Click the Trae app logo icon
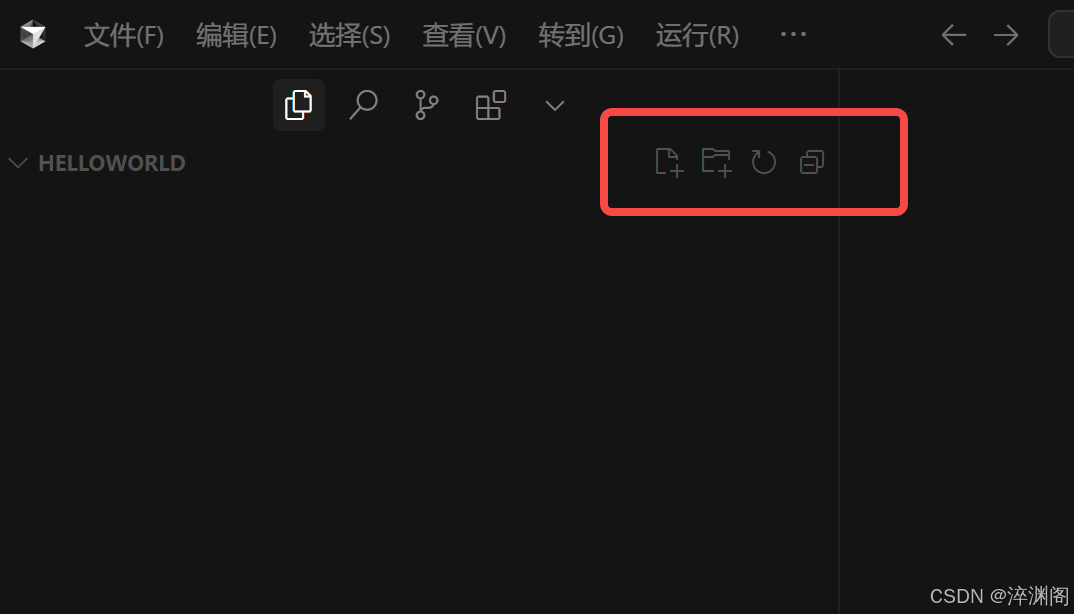This screenshot has width=1074, height=614. (32, 34)
